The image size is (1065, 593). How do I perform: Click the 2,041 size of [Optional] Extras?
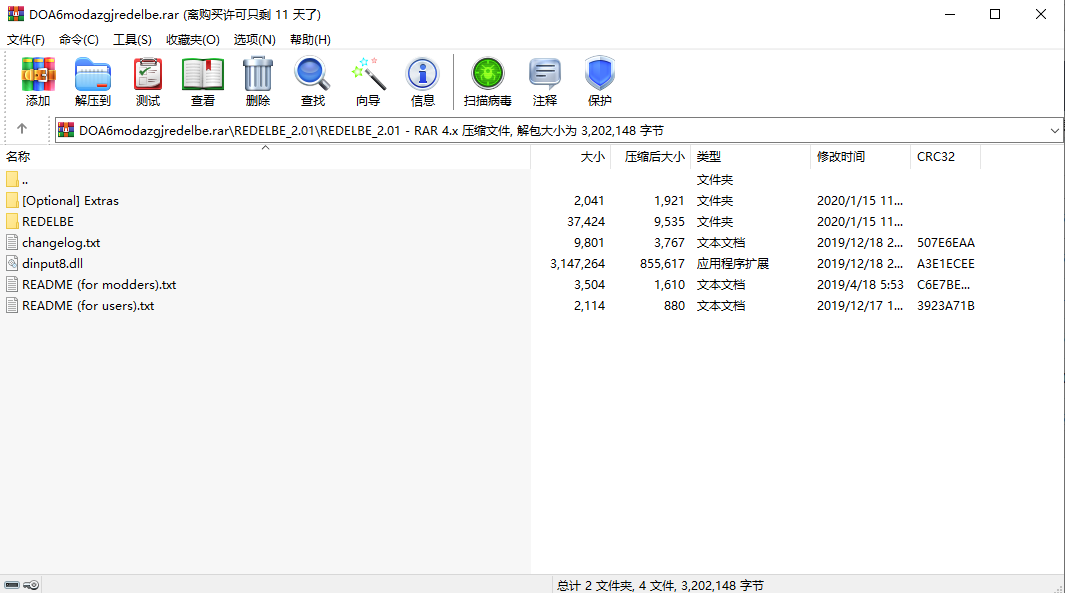tap(589, 200)
